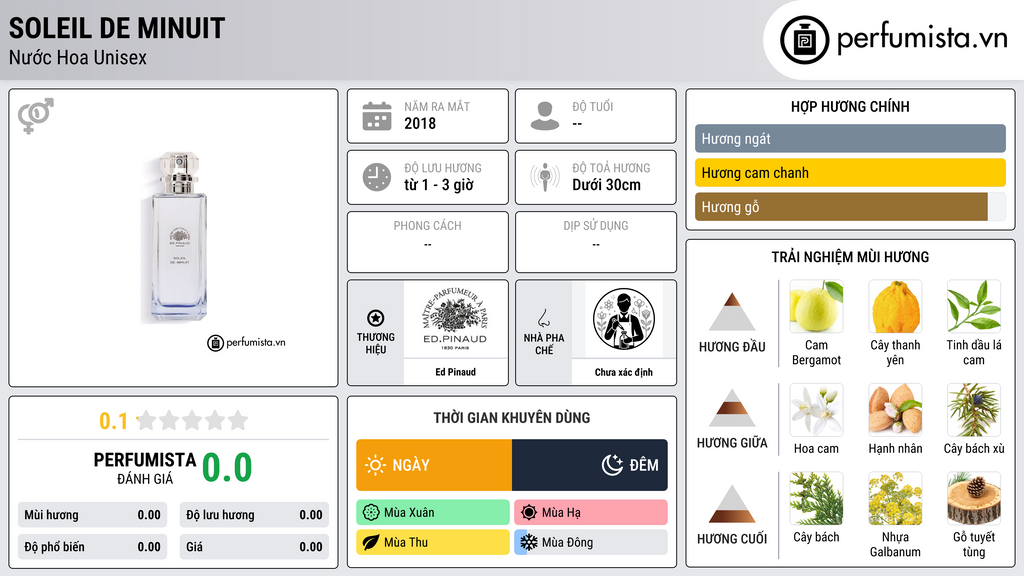Click the moon icon in Đêm bar
The width and height of the screenshot is (1024, 576).
click(612, 465)
